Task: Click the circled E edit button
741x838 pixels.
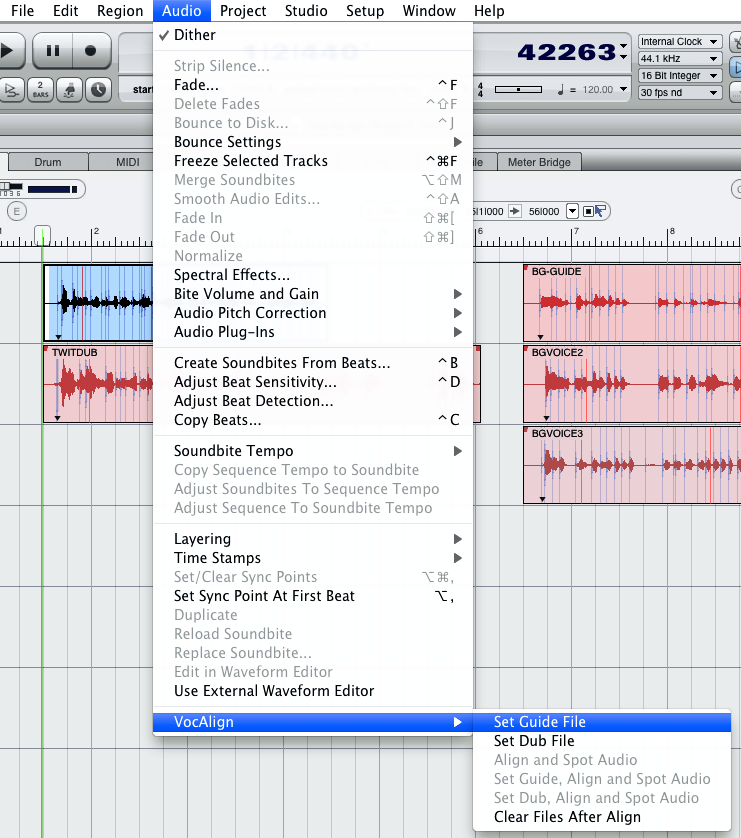Action: 16,211
